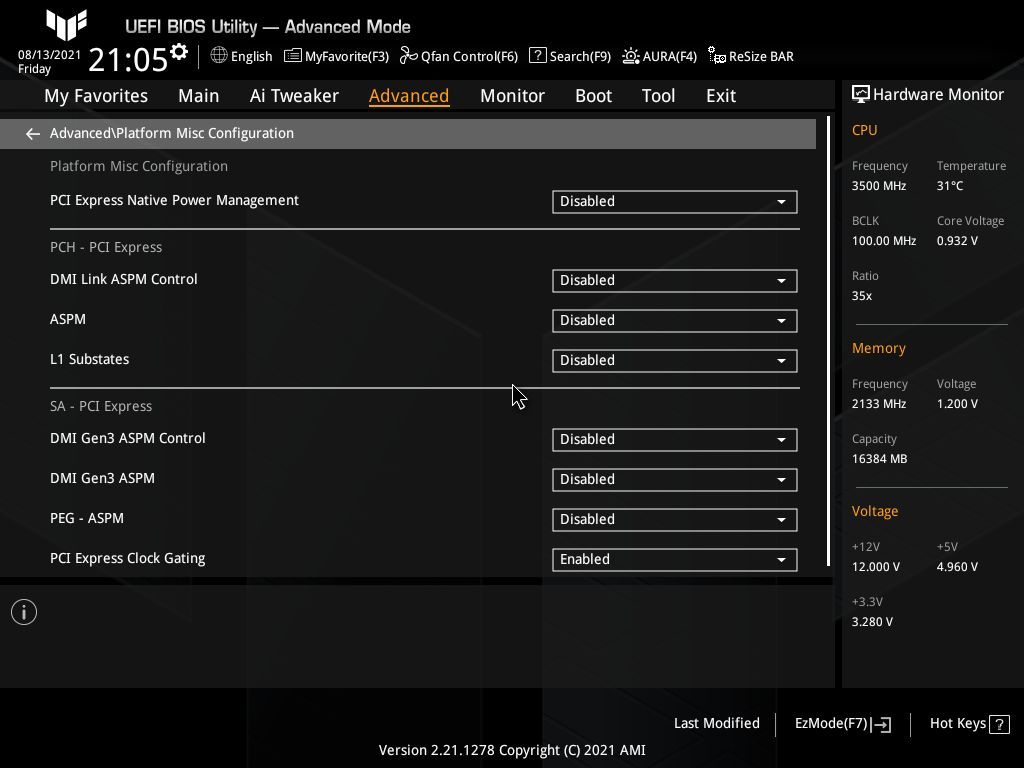This screenshot has width=1024, height=768.
Task: Click the Voltage heading in Hardware Monitor
Action: pos(874,511)
